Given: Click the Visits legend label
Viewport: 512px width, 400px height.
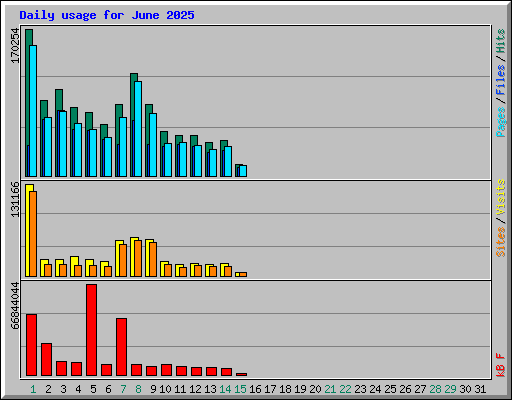Looking at the screenshot, I should [501, 197].
